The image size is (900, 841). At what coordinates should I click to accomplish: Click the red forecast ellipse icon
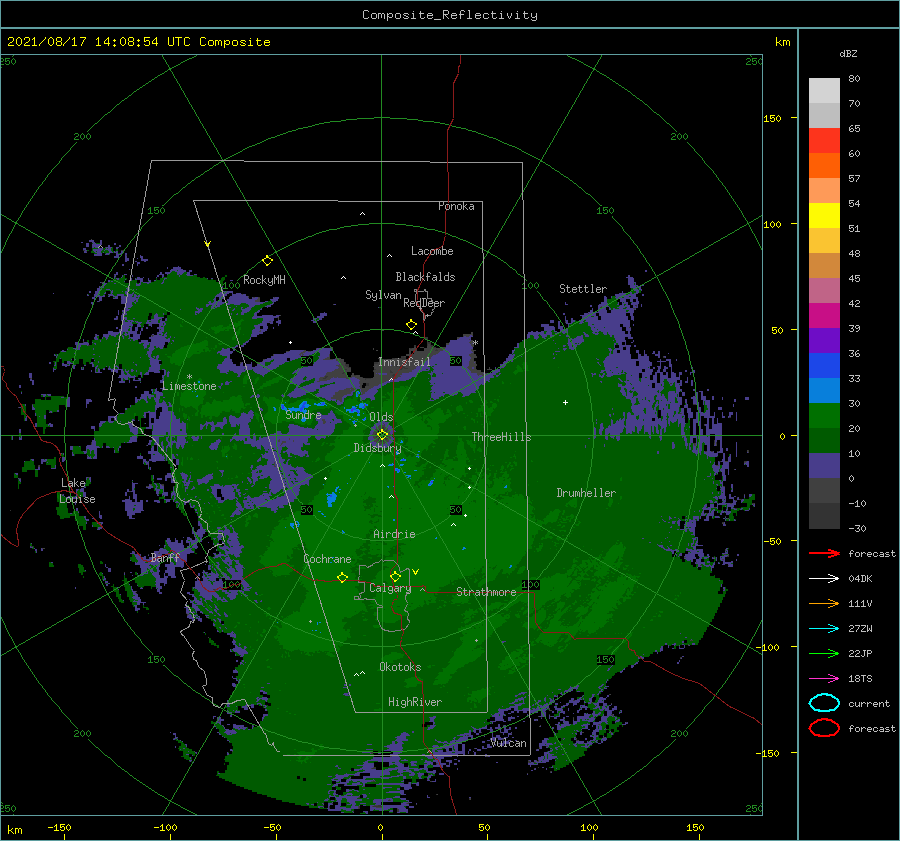[x=824, y=728]
